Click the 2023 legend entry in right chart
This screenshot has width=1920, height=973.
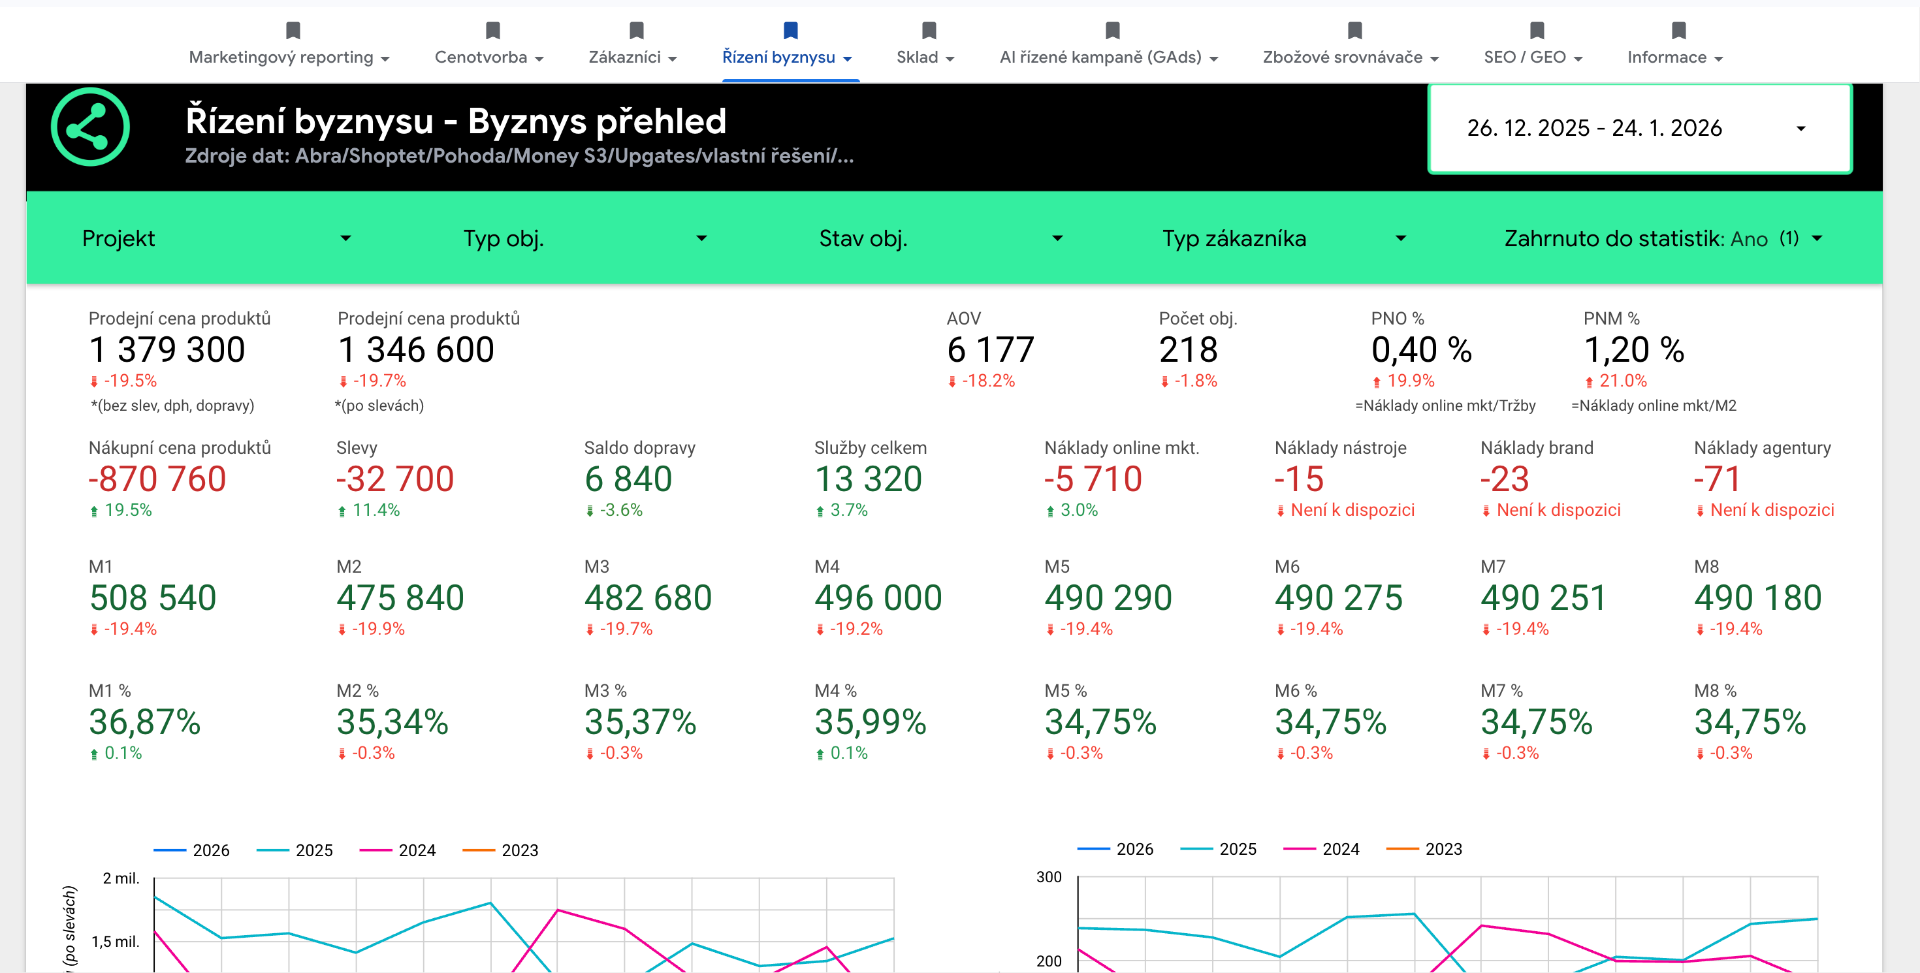(x=1425, y=849)
